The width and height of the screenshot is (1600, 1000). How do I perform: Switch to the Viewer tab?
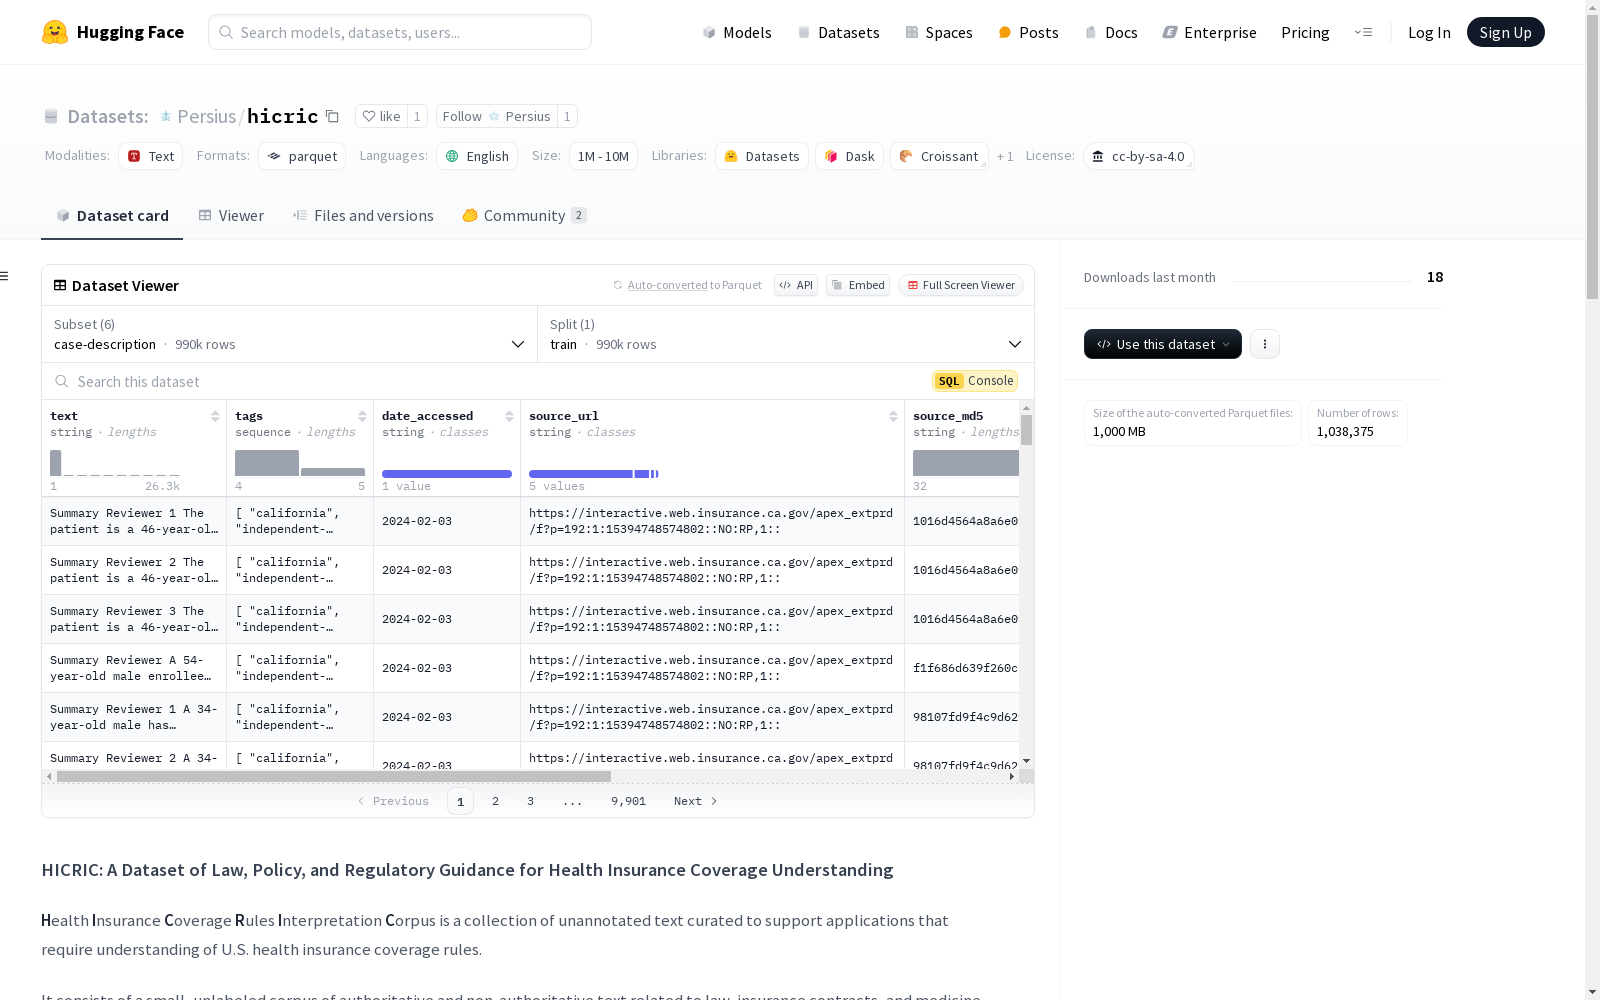(231, 215)
